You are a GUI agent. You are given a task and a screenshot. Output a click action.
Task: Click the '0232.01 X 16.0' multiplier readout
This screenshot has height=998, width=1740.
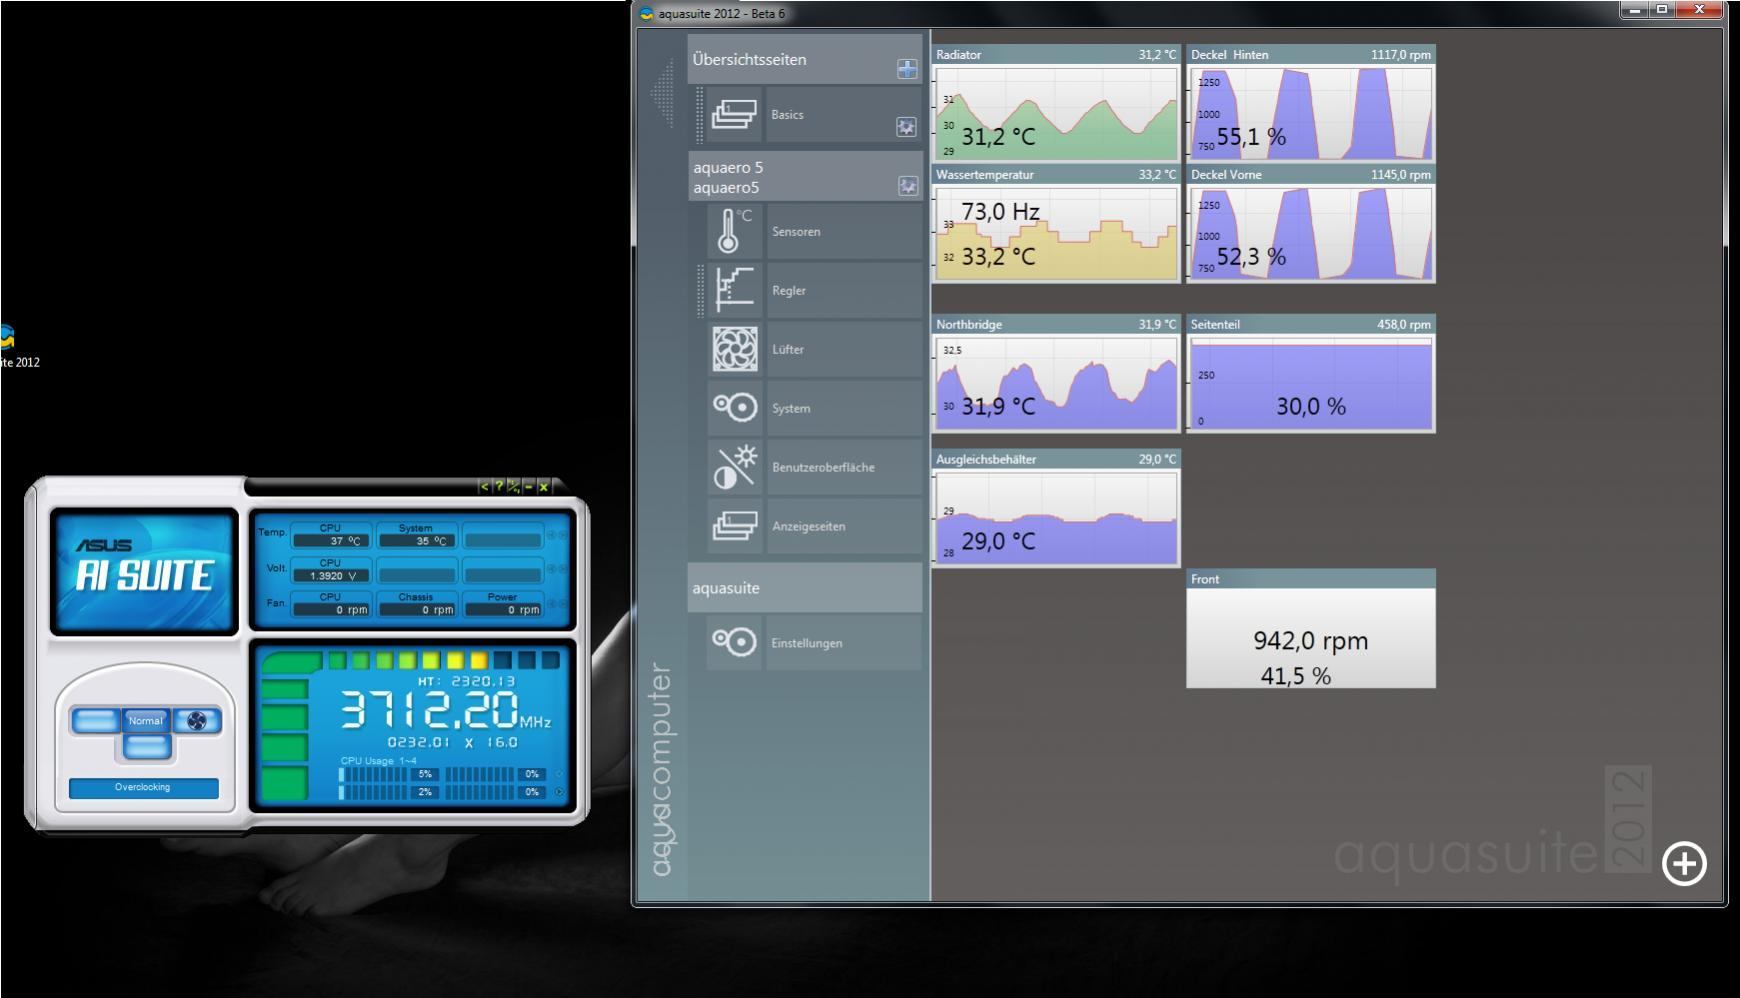point(453,742)
